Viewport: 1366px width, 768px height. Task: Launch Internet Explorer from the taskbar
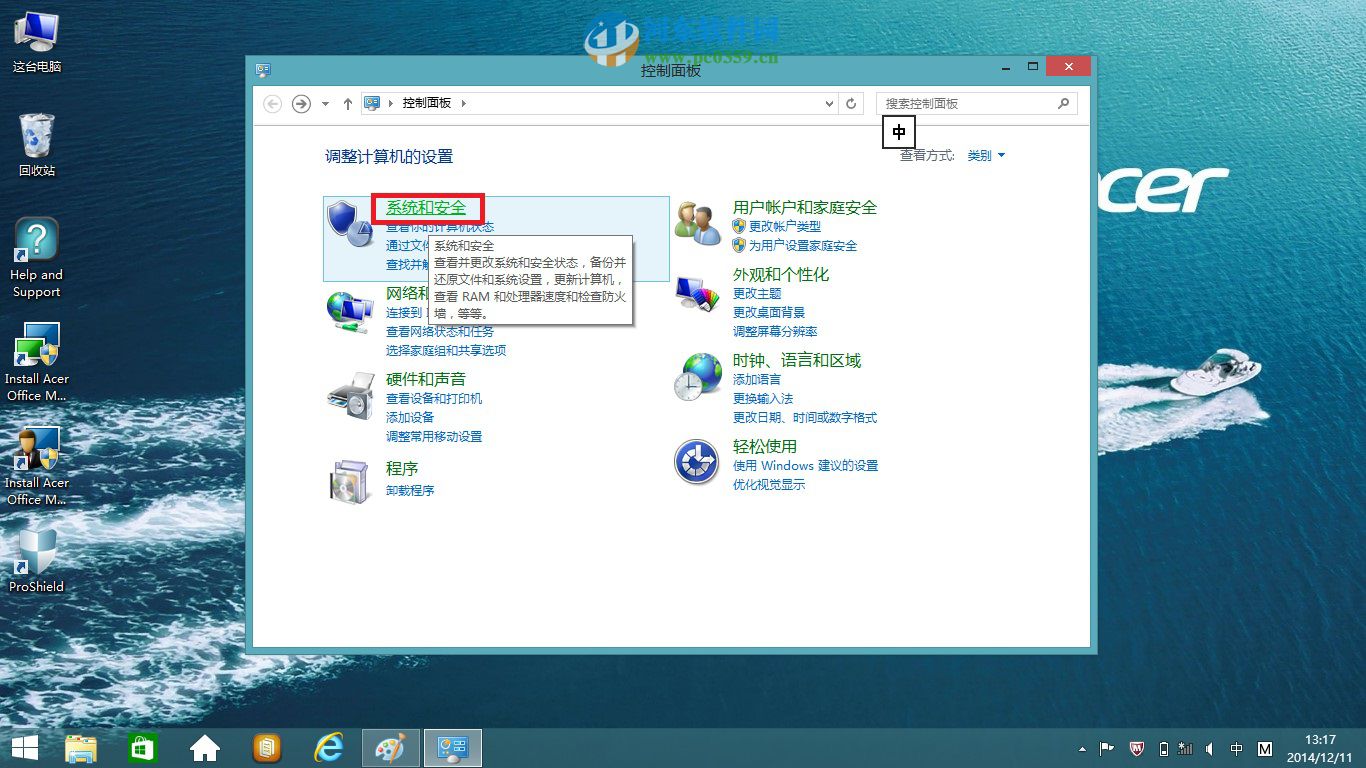click(x=328, y=747)
